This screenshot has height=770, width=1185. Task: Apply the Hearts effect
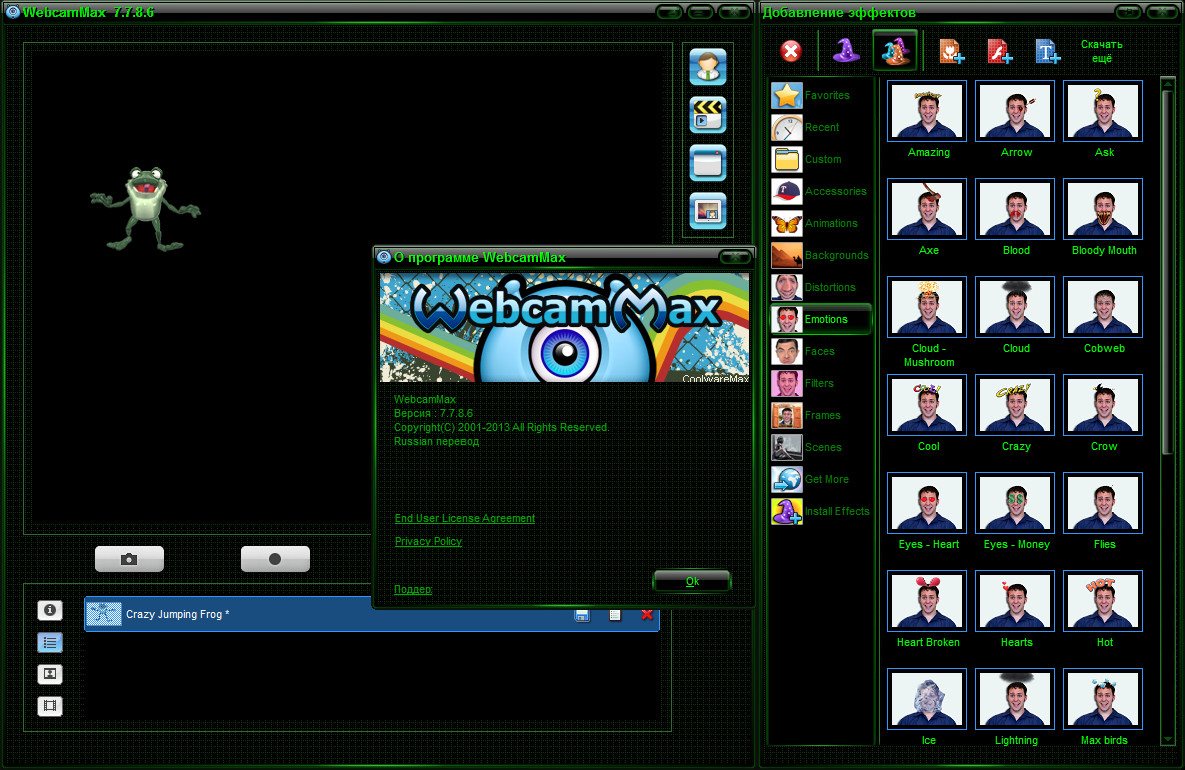1015,601
